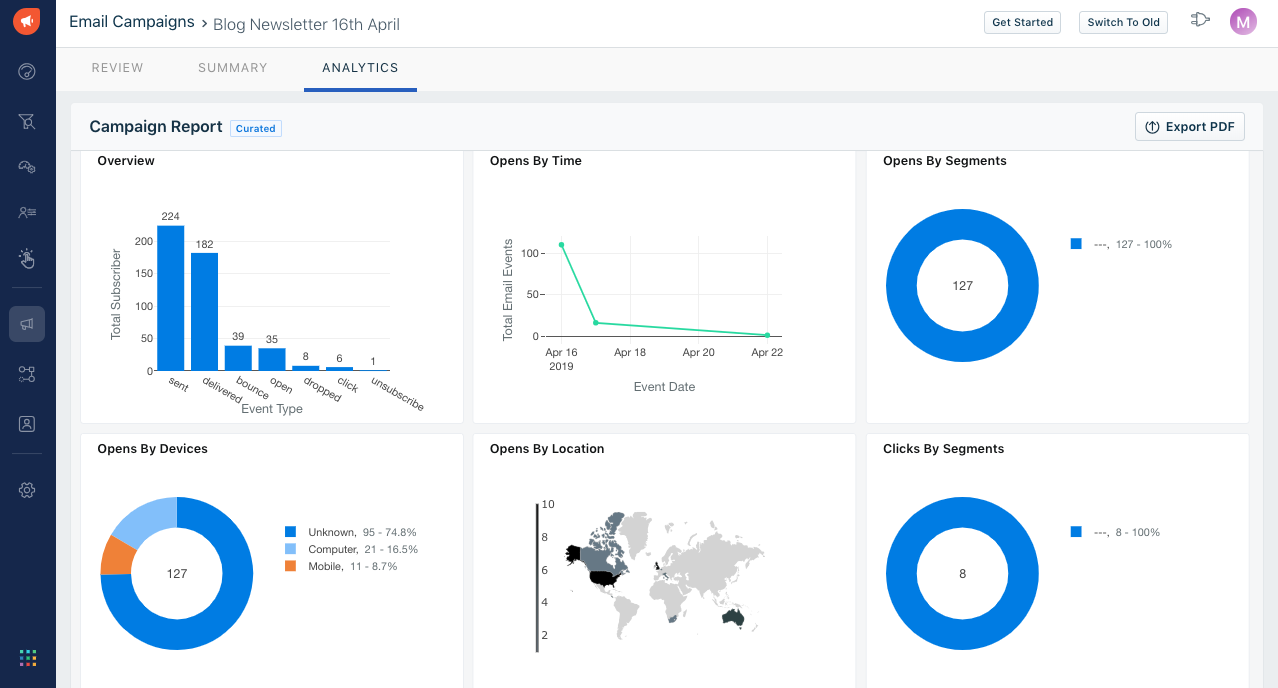This screenshot has height=688, width=1278.
Task: Click the plug integrations icon
Action: [x=1200, y=20]
